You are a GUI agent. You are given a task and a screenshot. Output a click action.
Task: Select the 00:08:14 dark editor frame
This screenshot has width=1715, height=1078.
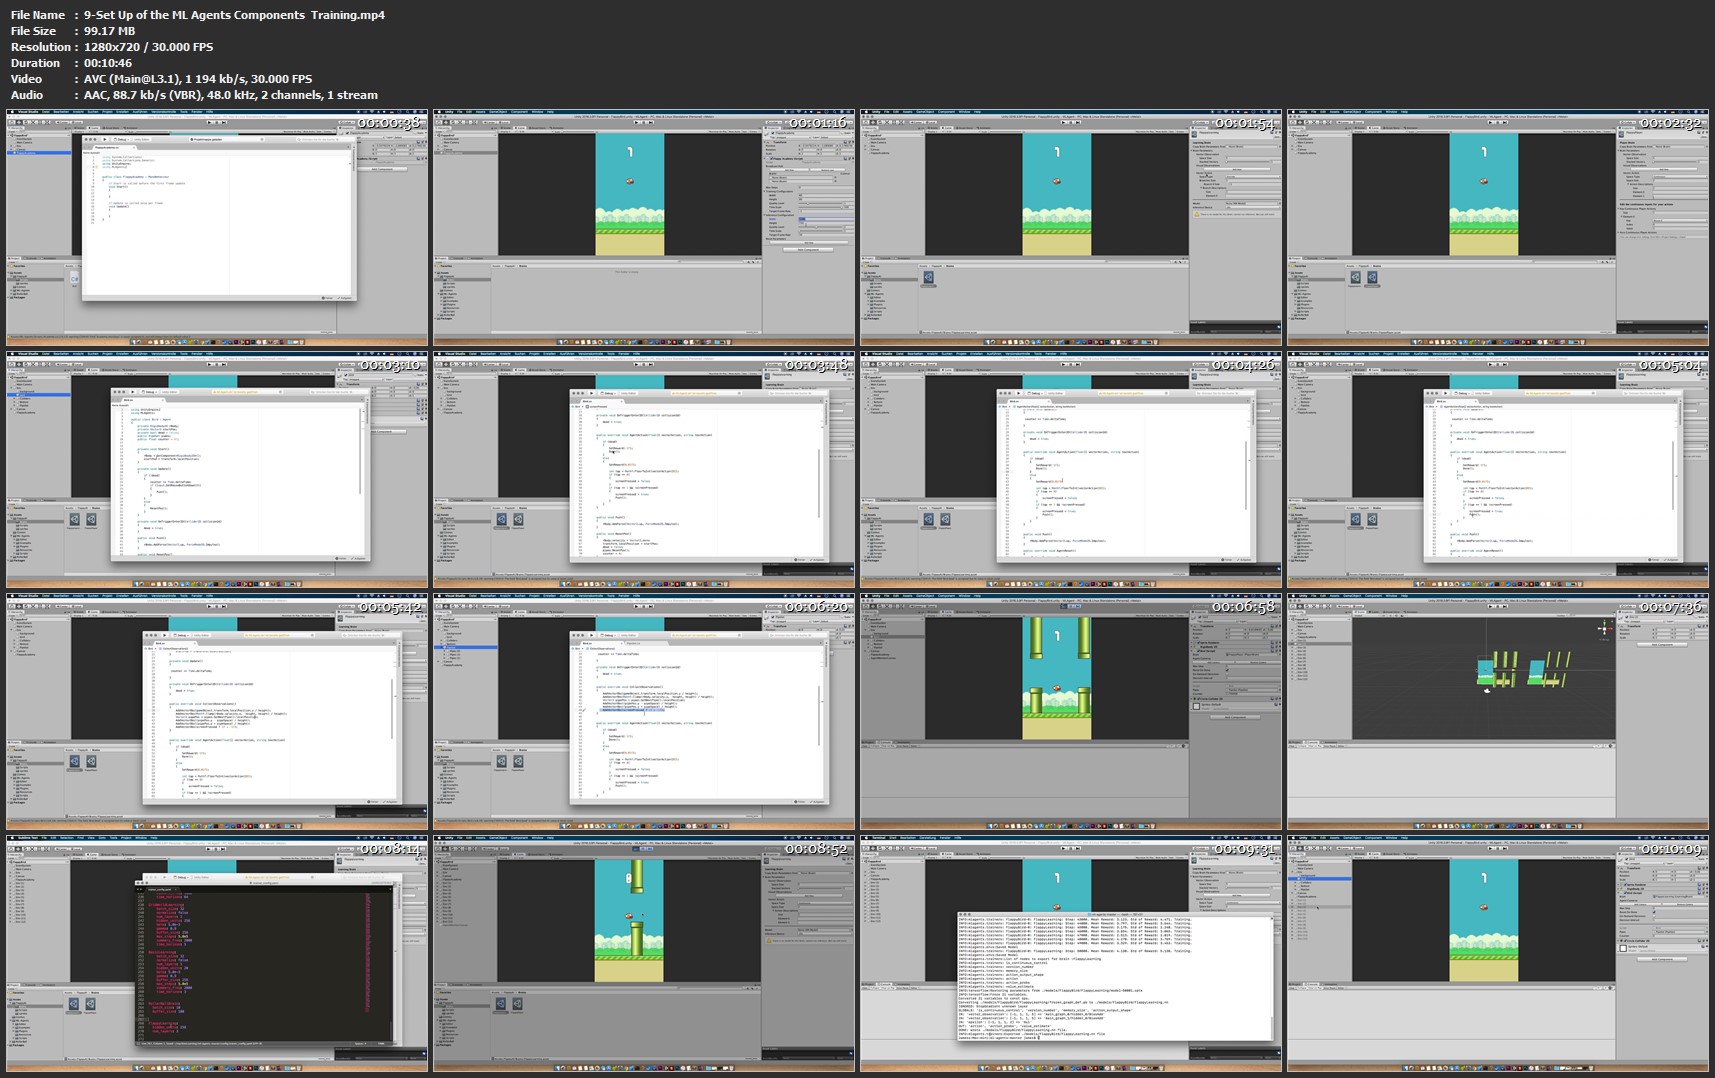pyautogui.click(x=217, y=954)
